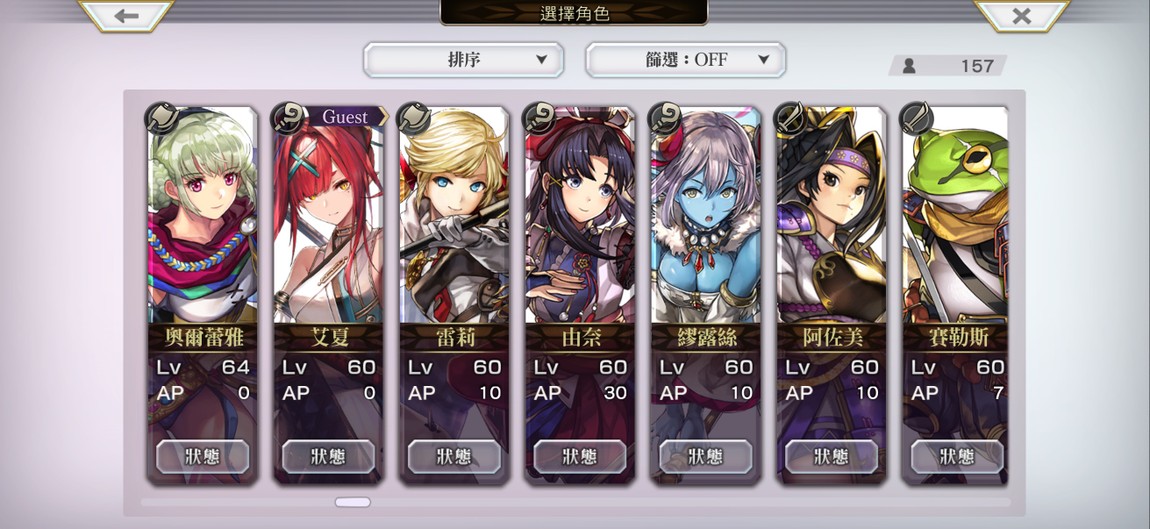Click the horizontal scrollbar handle
The height and width of the screenshot is (529, 1150).
(353, 503)
